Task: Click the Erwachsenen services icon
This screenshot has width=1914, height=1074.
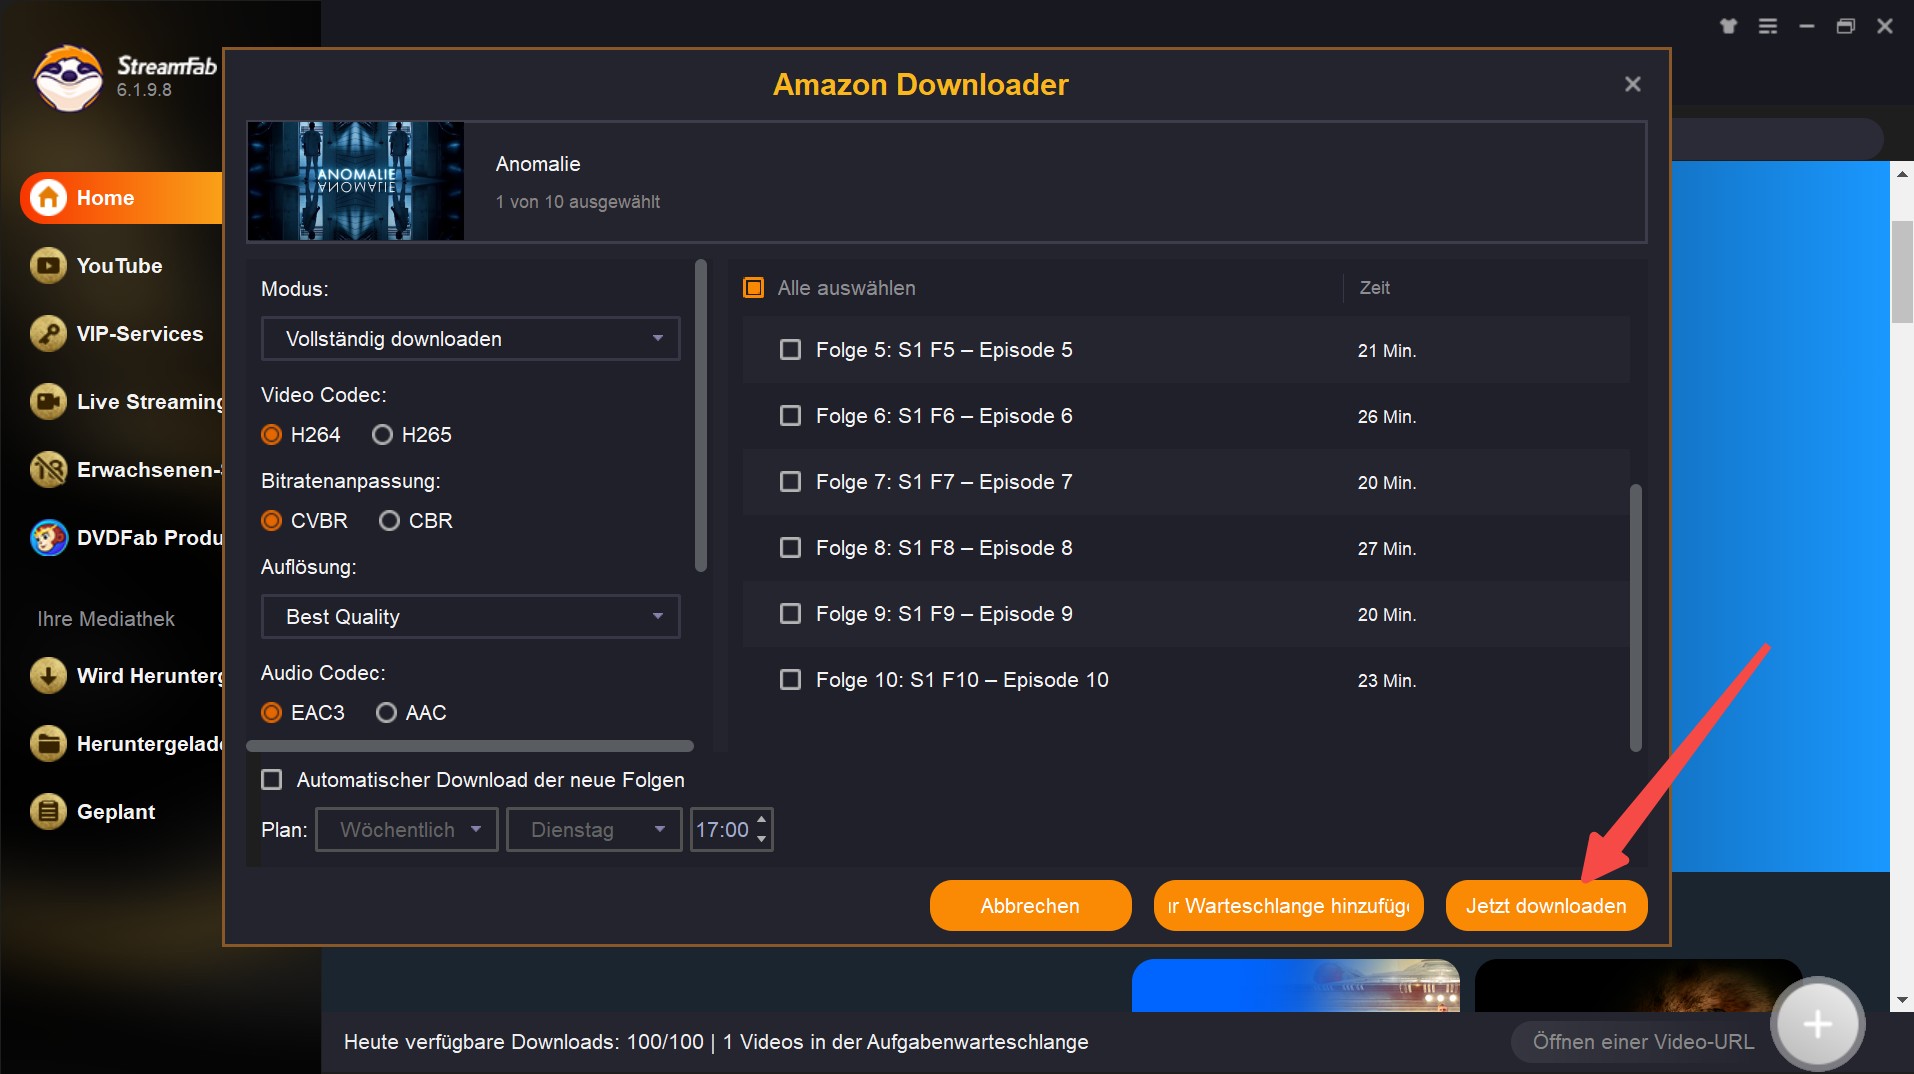Action: coord(48,470)
